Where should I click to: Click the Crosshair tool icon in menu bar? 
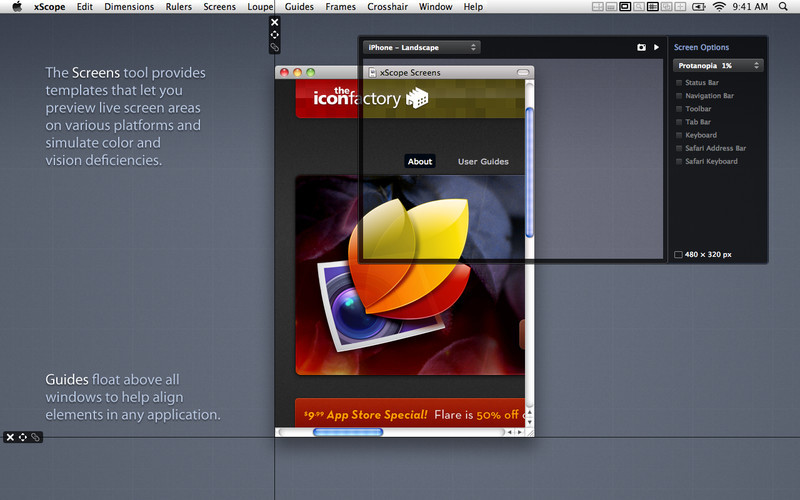(680, 7)
